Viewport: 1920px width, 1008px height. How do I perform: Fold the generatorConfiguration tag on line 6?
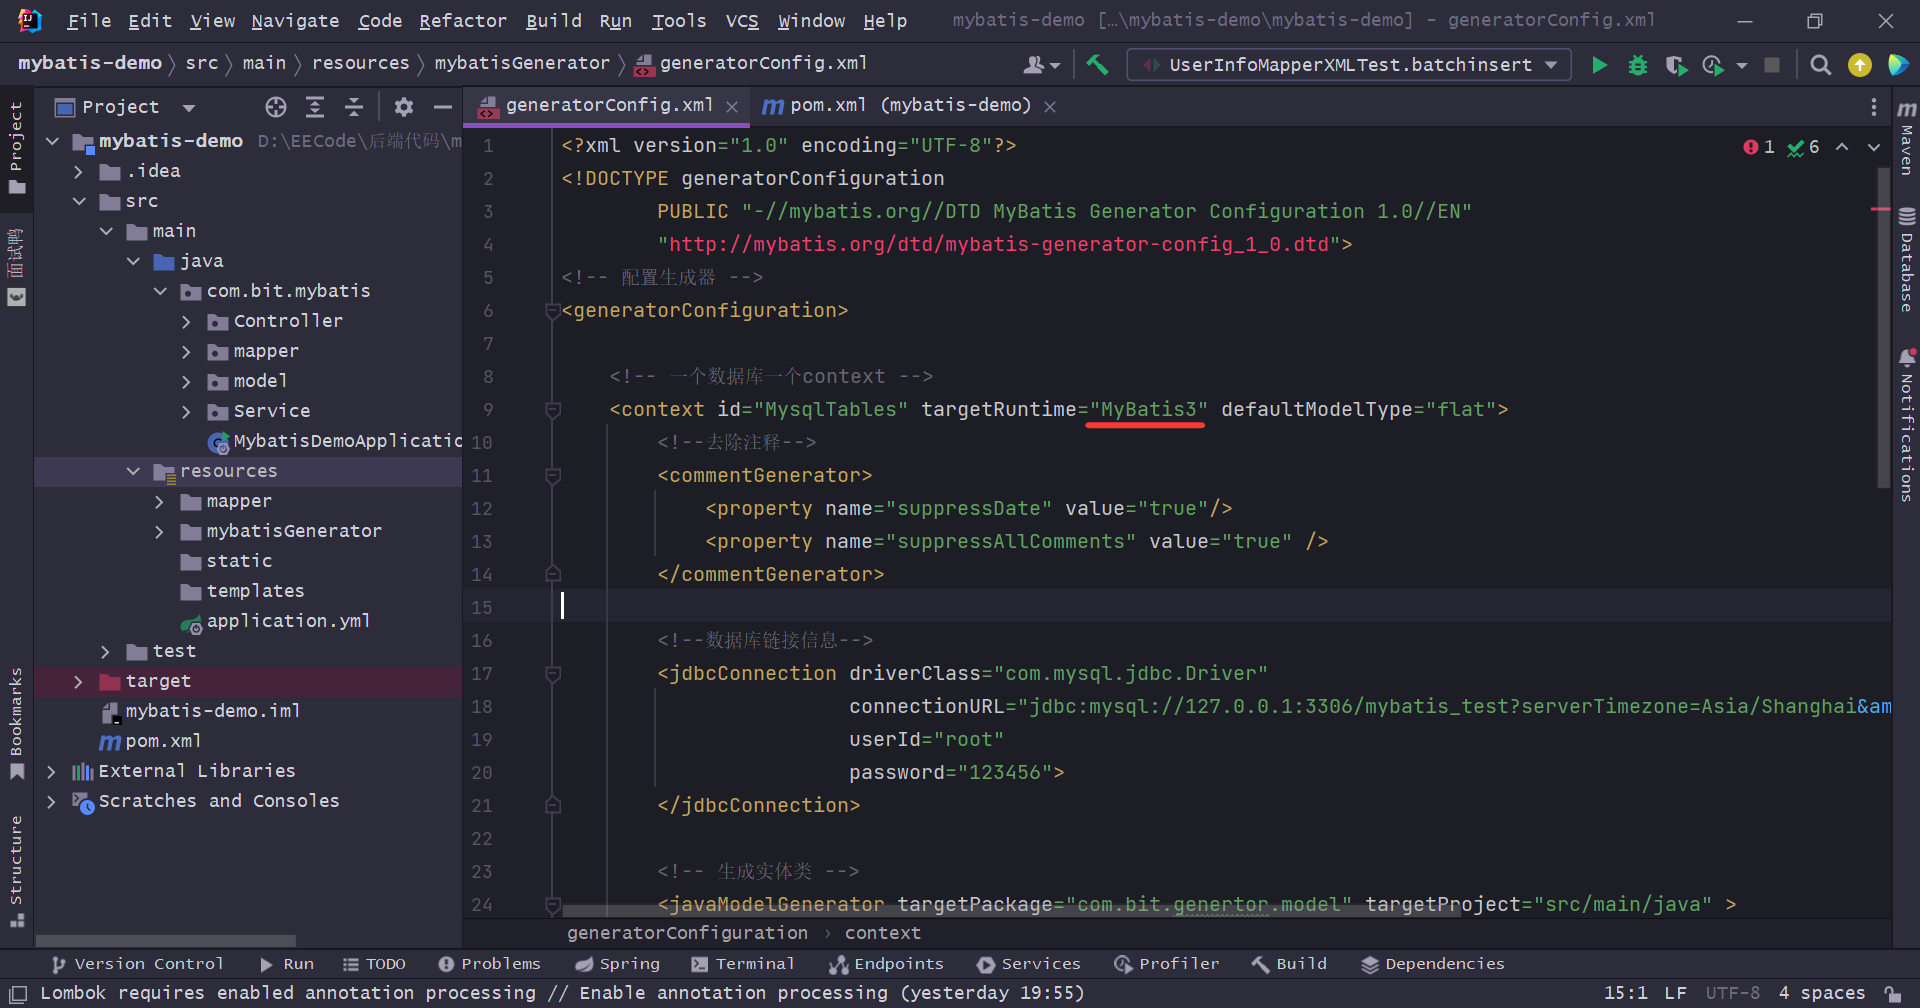[x=552, y=311]
